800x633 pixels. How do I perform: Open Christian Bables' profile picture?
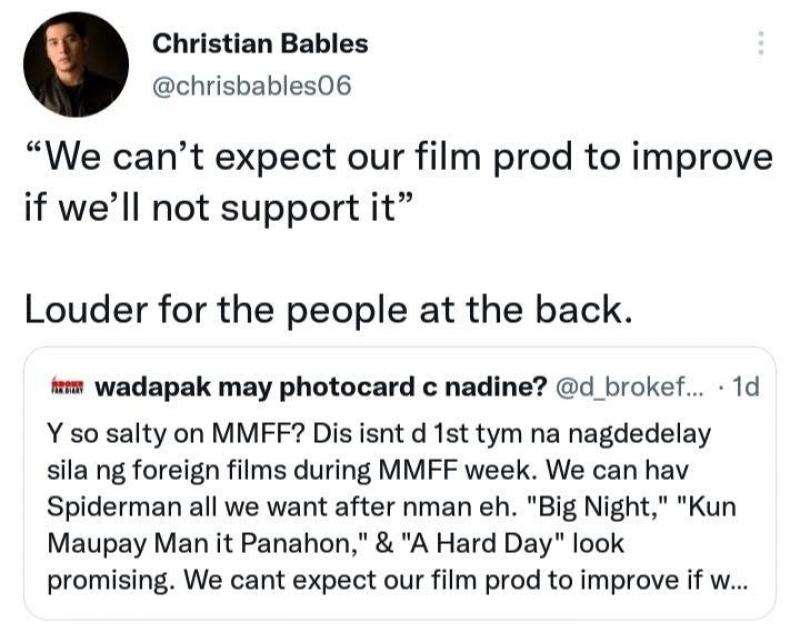pos(76,64)
